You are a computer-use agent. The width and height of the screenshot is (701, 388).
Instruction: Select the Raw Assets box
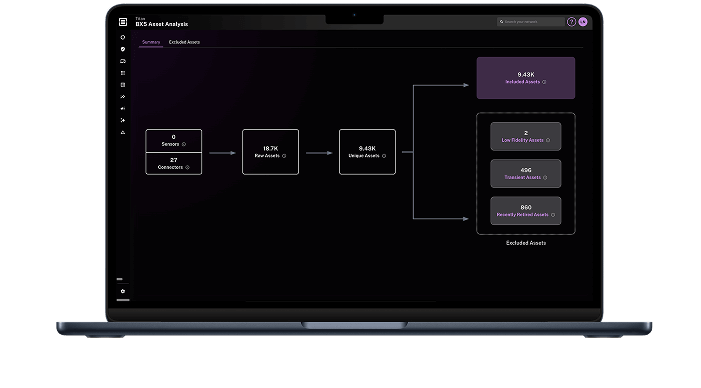pyautogui.click(x=270, y=152)
